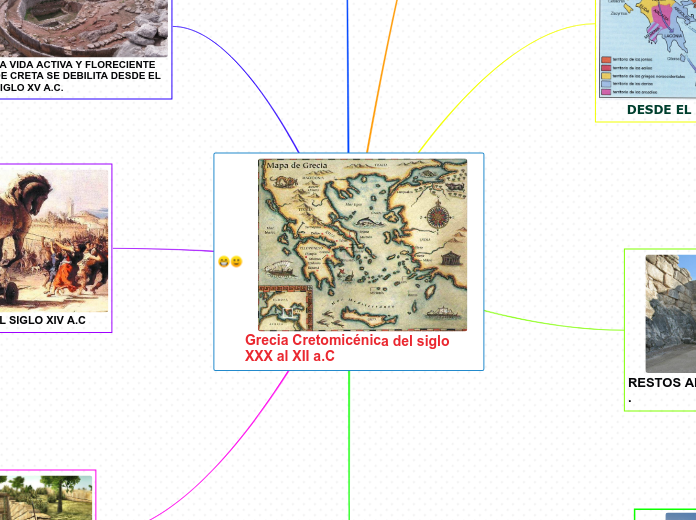Select the title "Grecia Cretomicénica del siglo XXX al XII a.C"
This screenshot has height=520, width=696.
pos(347,348)
